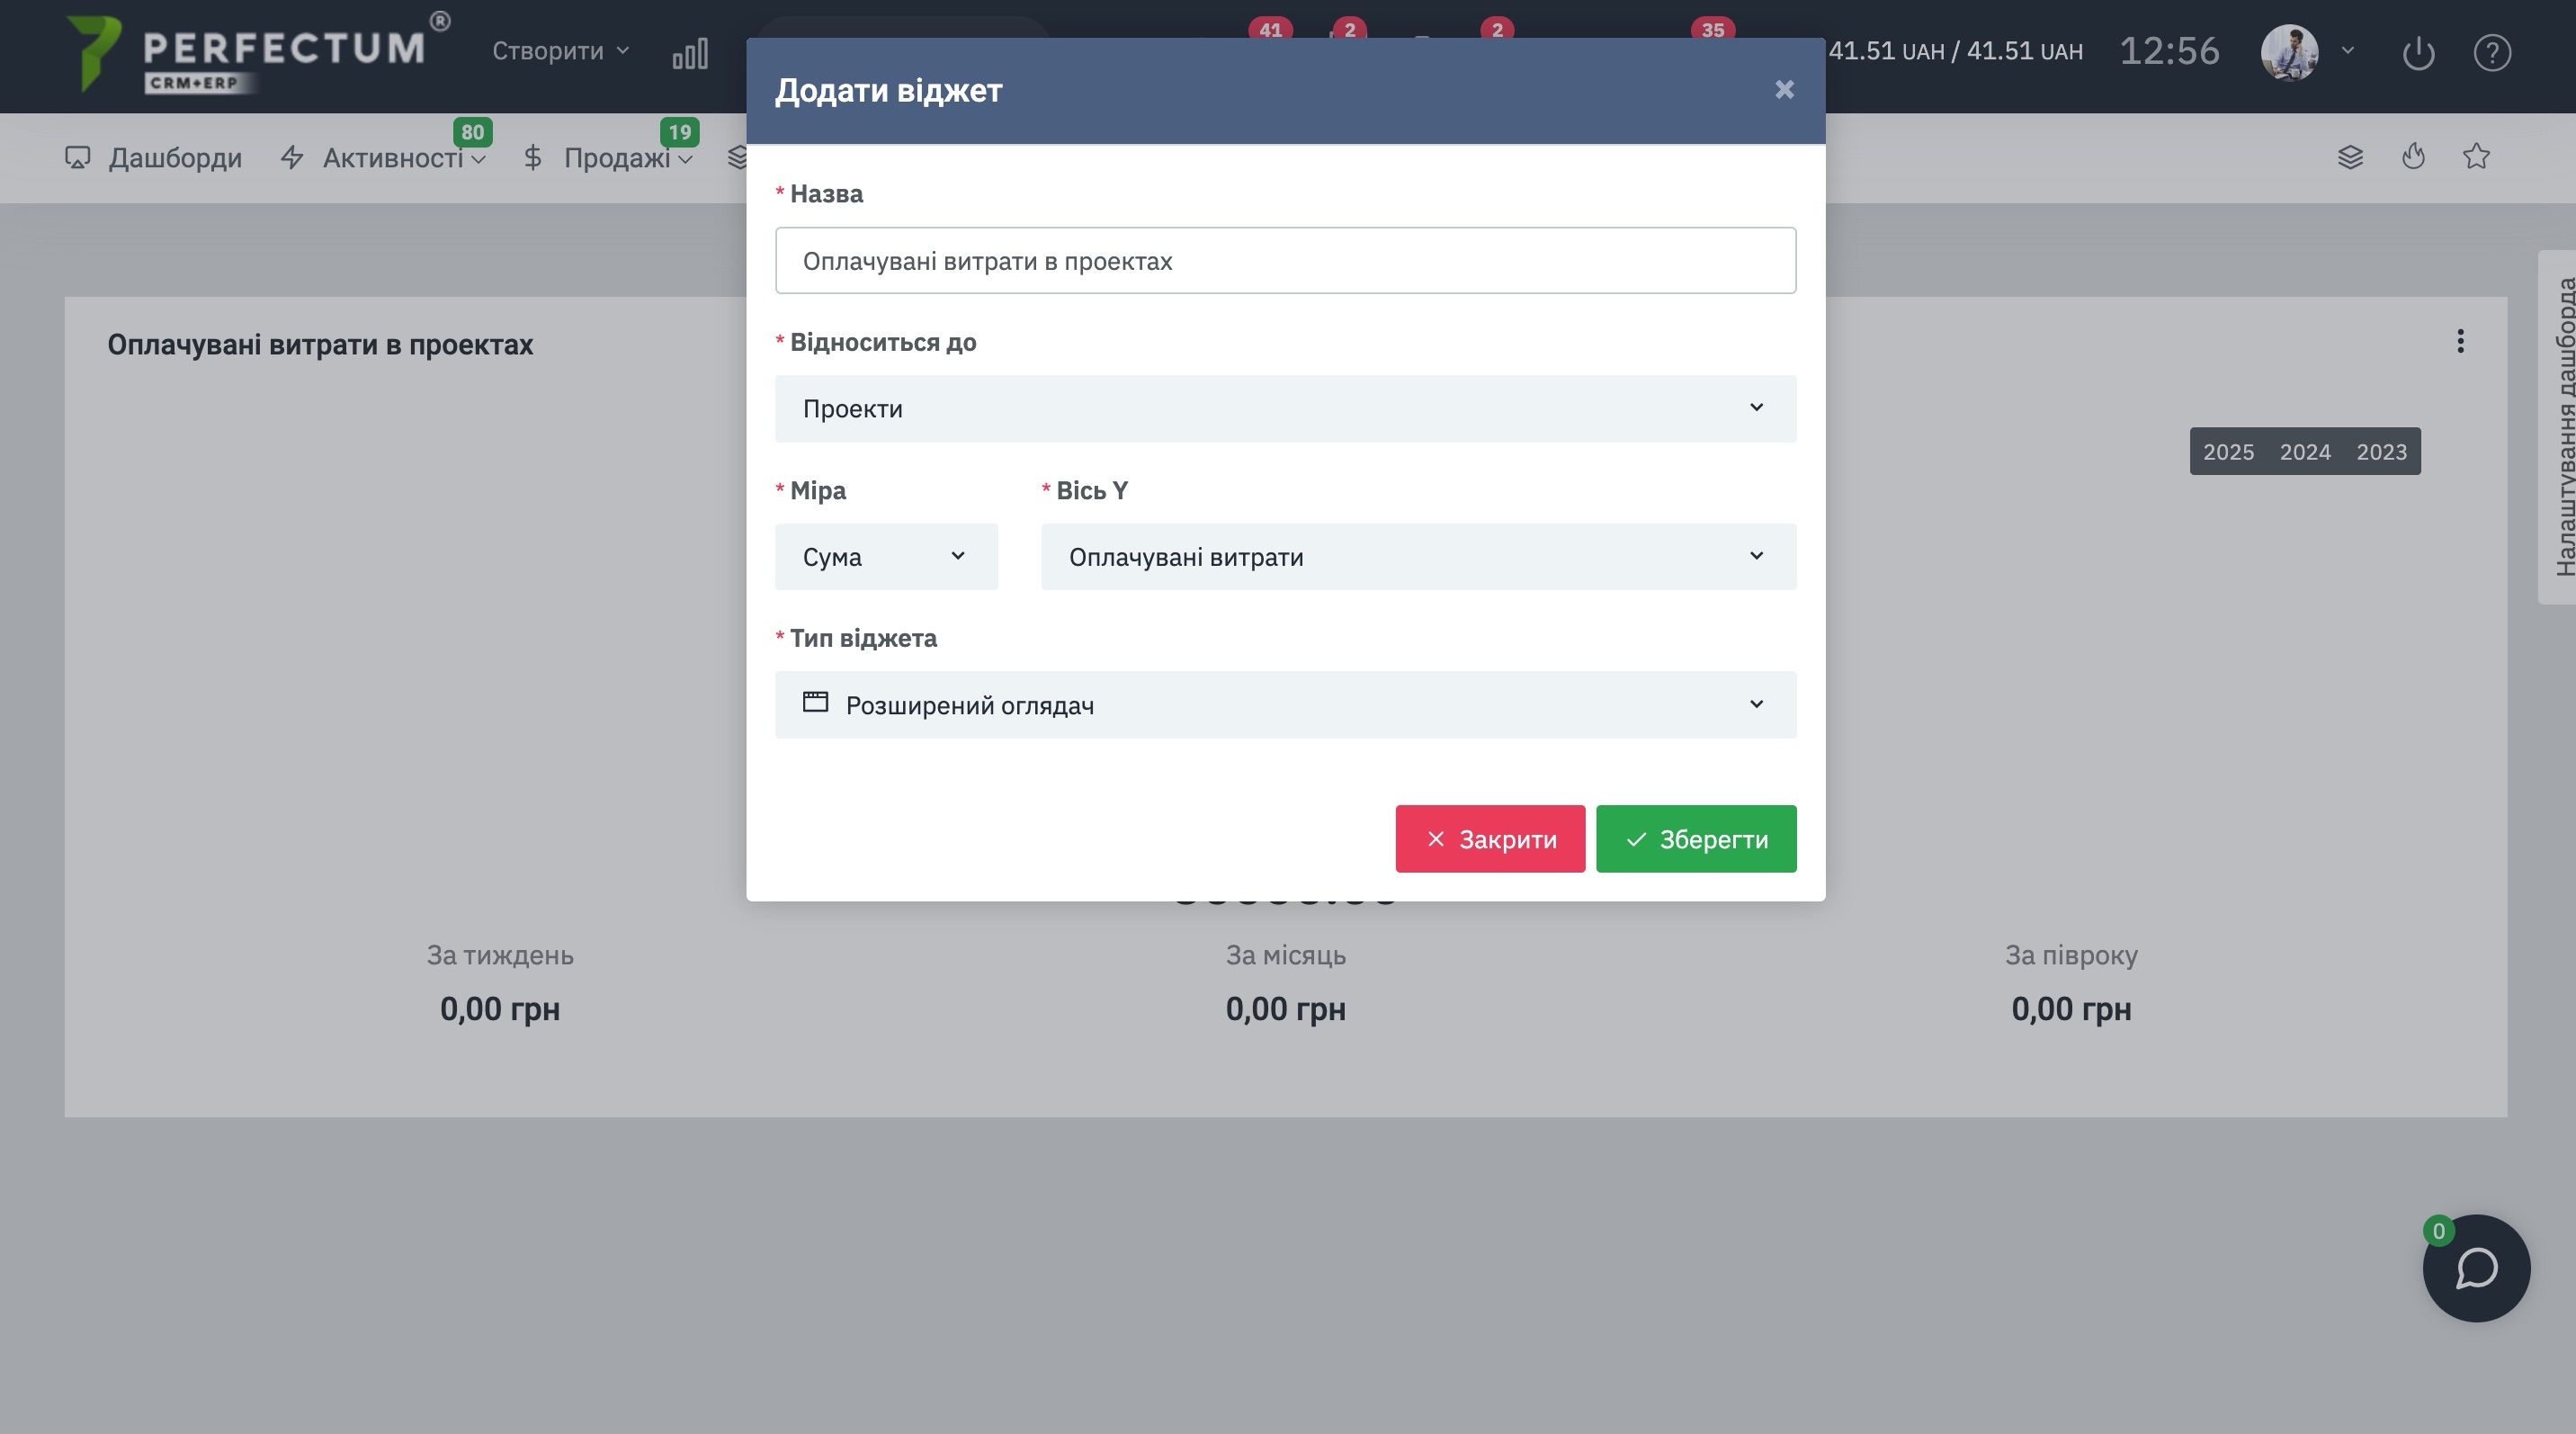
Task: Close the Додати віджет dialog with X
Action: tap(1784, 90)
